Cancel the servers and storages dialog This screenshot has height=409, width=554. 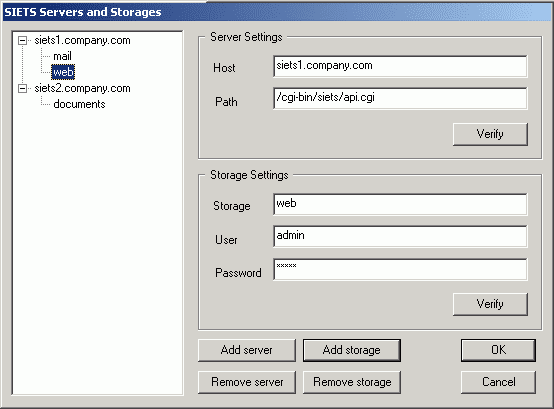(498, 382)
